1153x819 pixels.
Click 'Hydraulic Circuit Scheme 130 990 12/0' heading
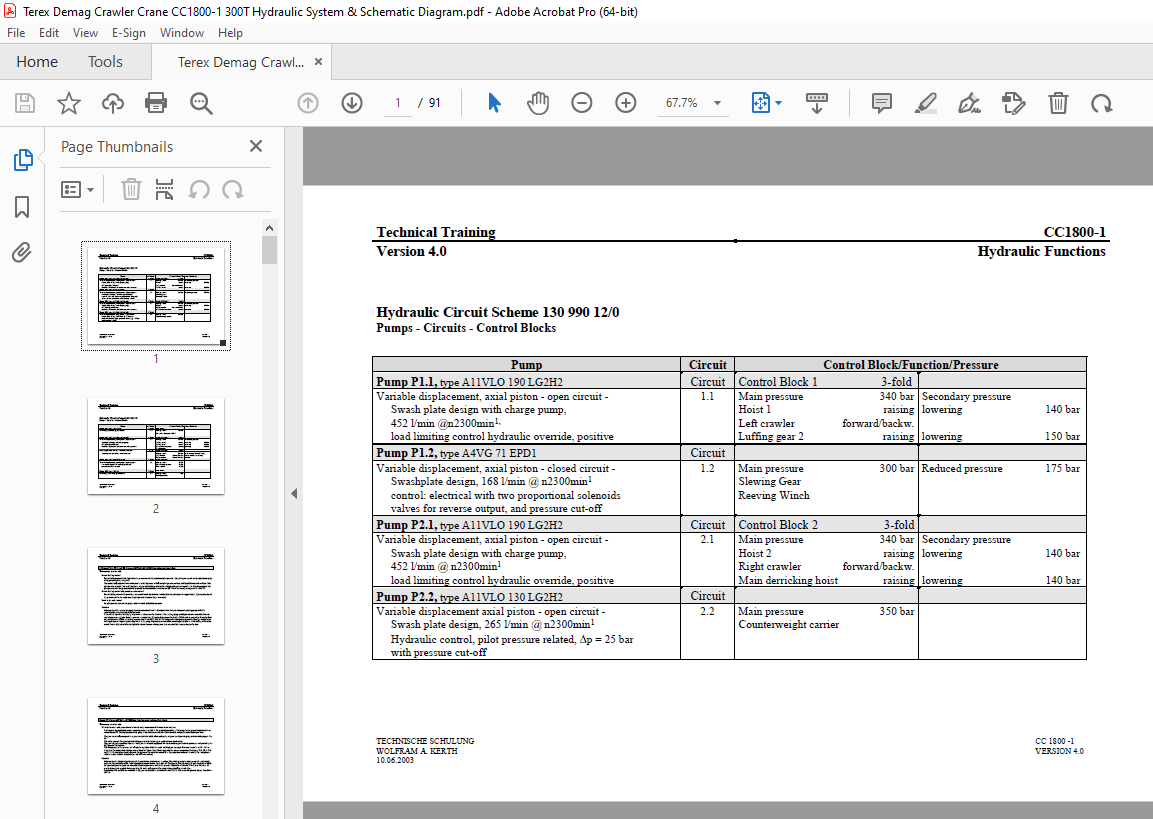click(498, 312)
